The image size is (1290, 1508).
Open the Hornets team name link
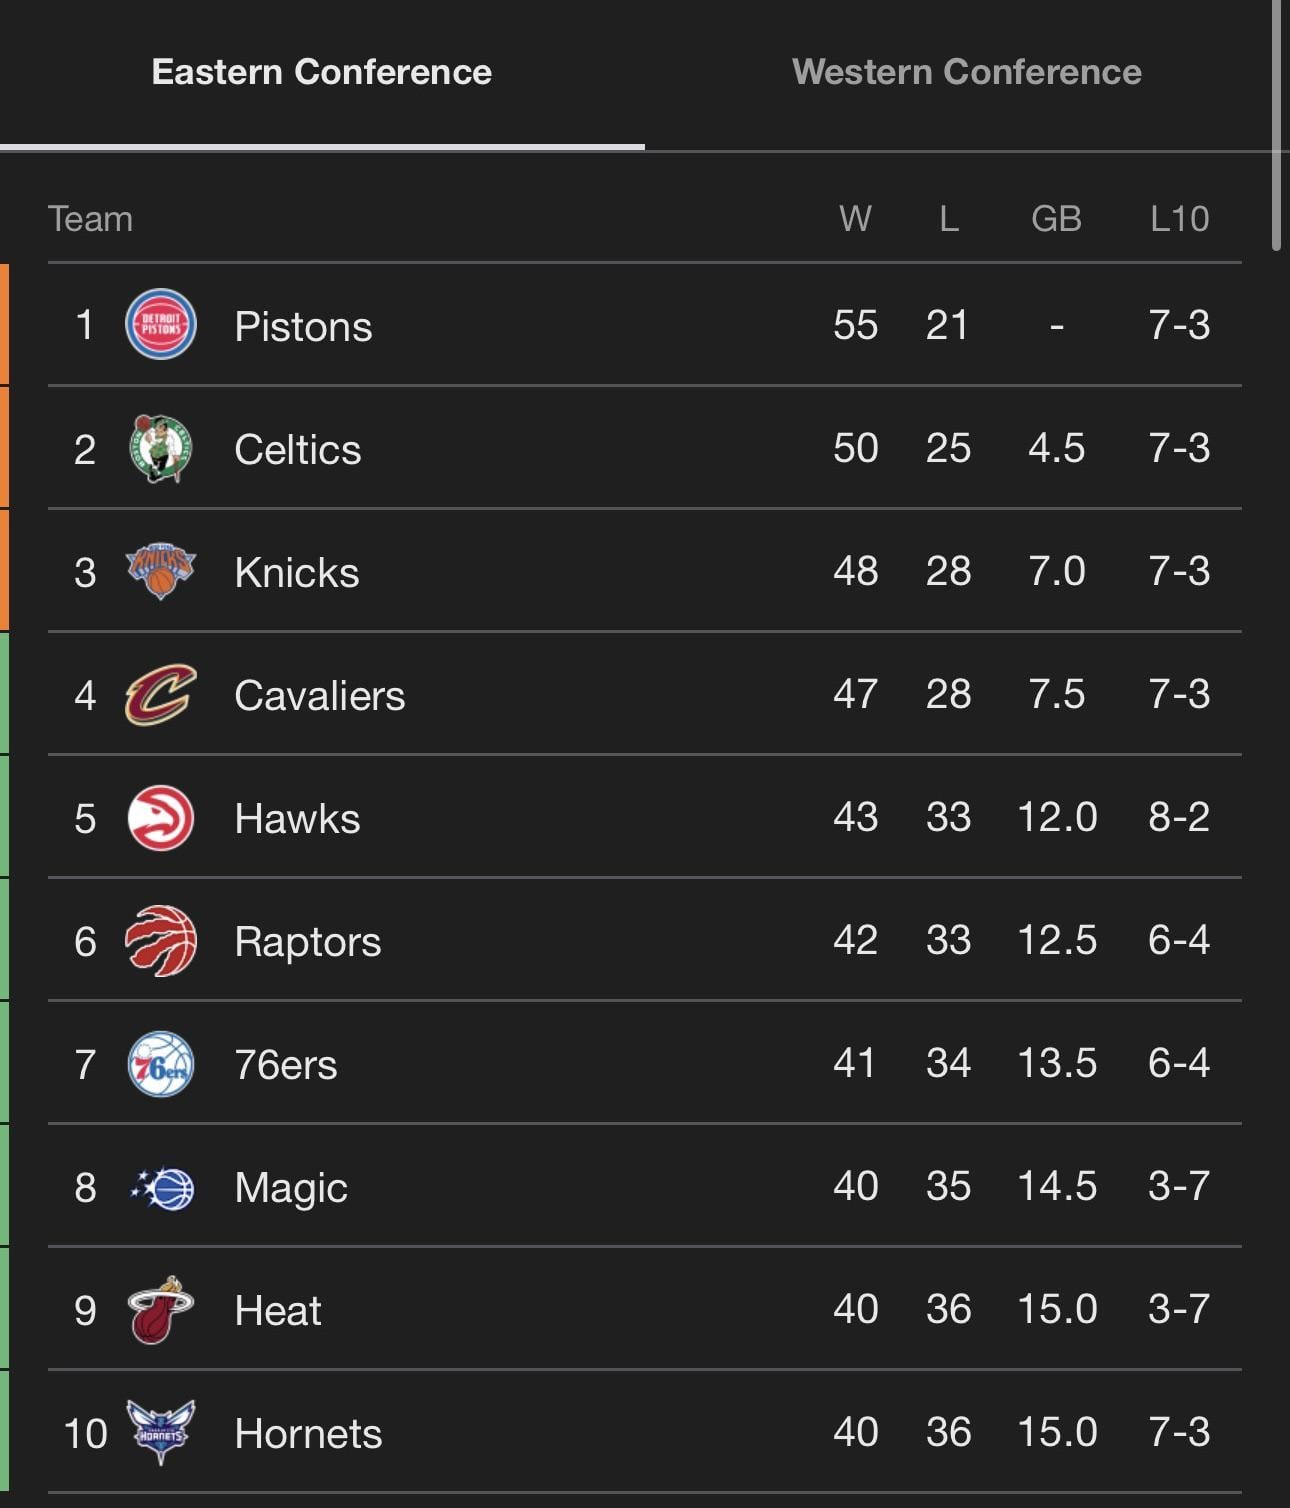coord(308,1434)
